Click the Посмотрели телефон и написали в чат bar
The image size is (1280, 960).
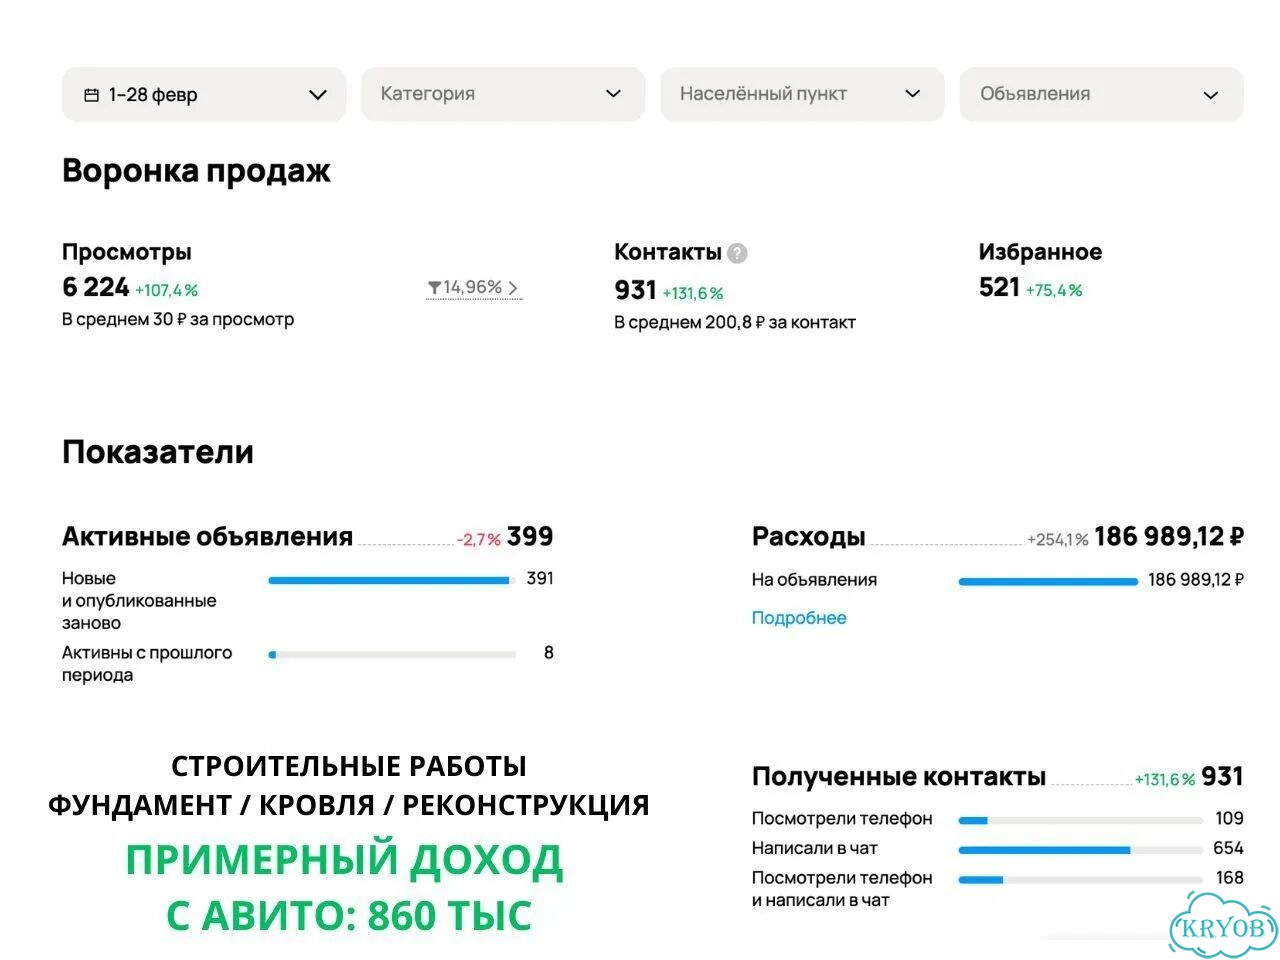tap(1080, 880)
